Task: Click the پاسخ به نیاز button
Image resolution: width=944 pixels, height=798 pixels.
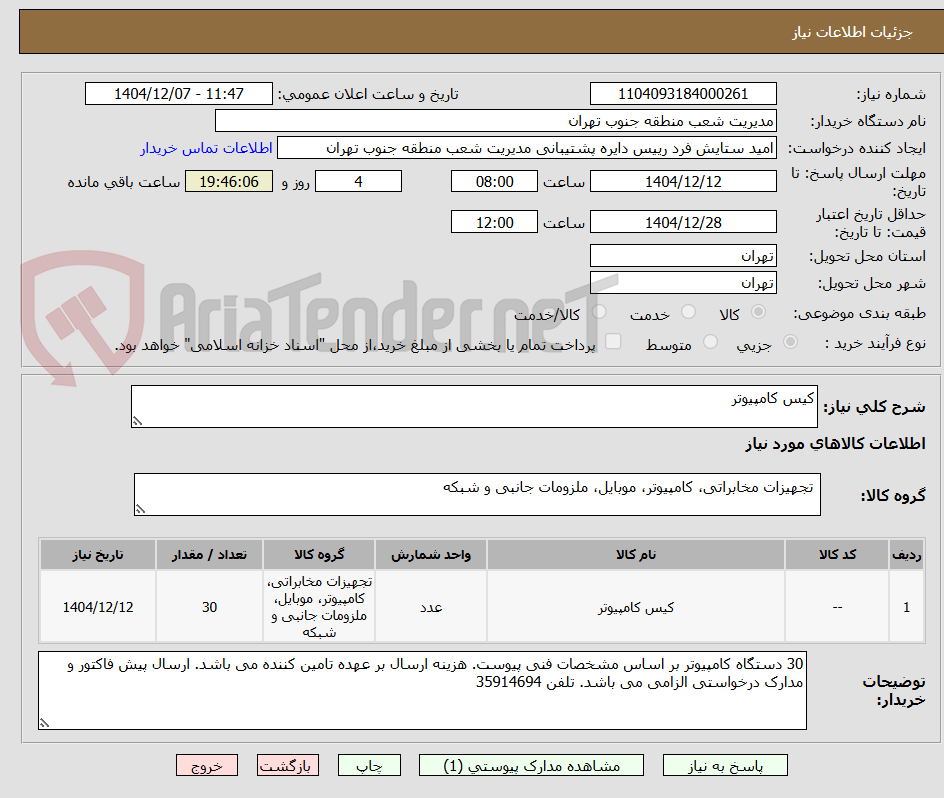Action: pos(725,765)
